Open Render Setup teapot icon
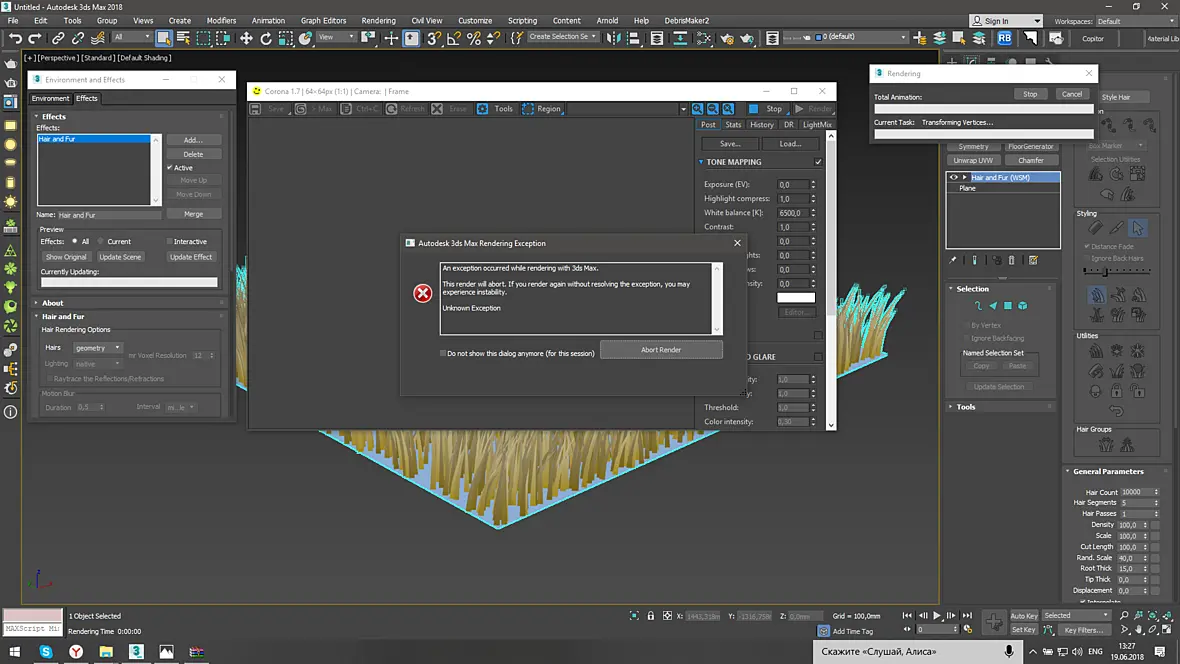Viewport: 1180px width, 664px height. [x=727, y=38]
